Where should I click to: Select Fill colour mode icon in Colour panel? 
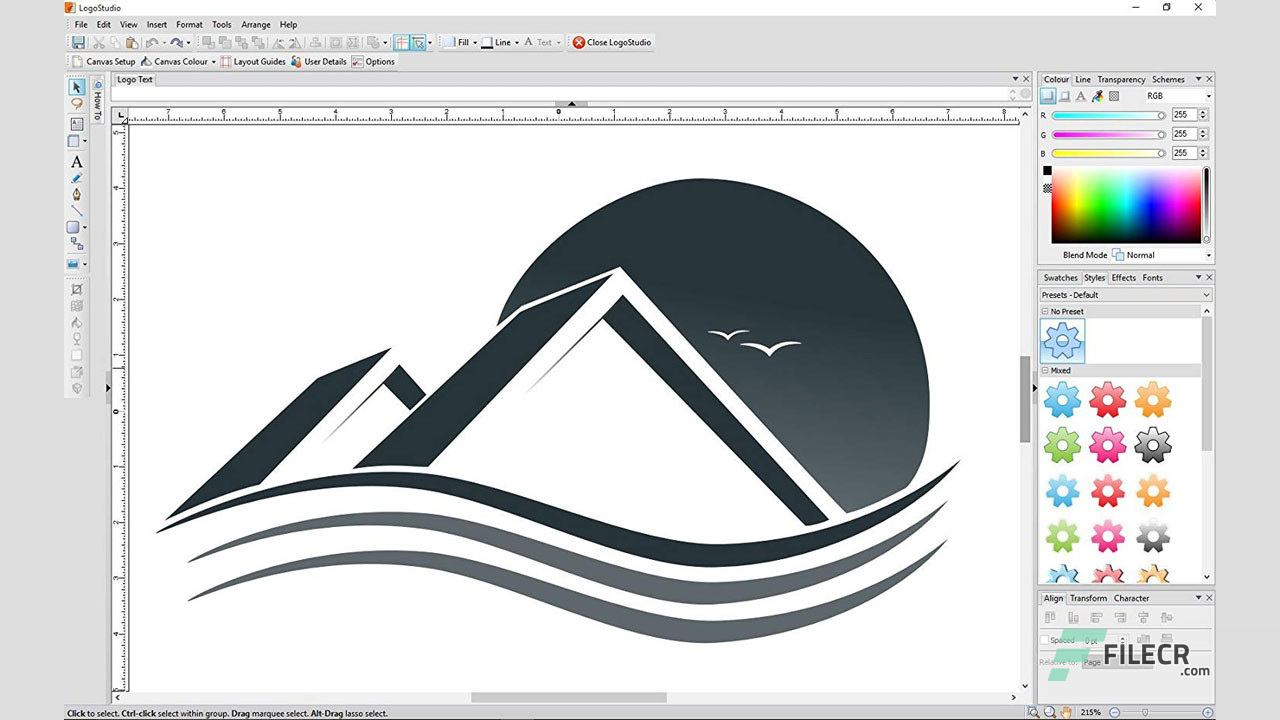tap(1048, 96)
